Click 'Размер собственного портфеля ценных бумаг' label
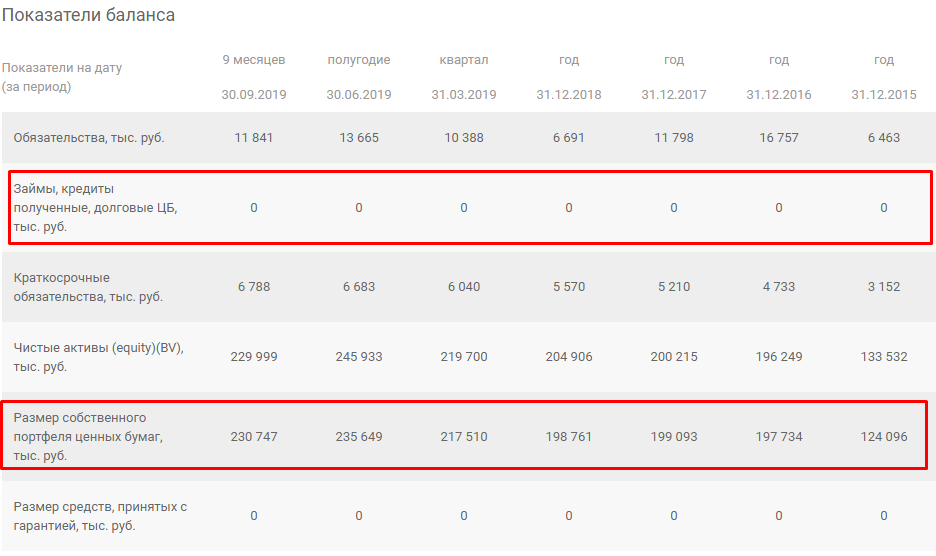 click(88, 437)
